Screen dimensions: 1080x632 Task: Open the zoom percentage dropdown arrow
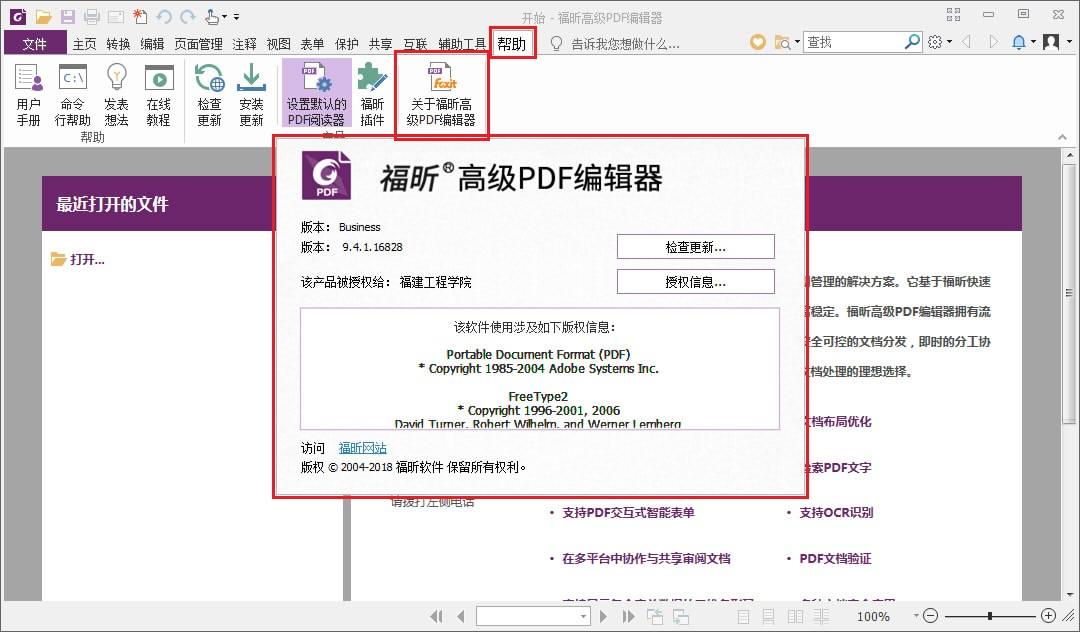coord(916,615)
